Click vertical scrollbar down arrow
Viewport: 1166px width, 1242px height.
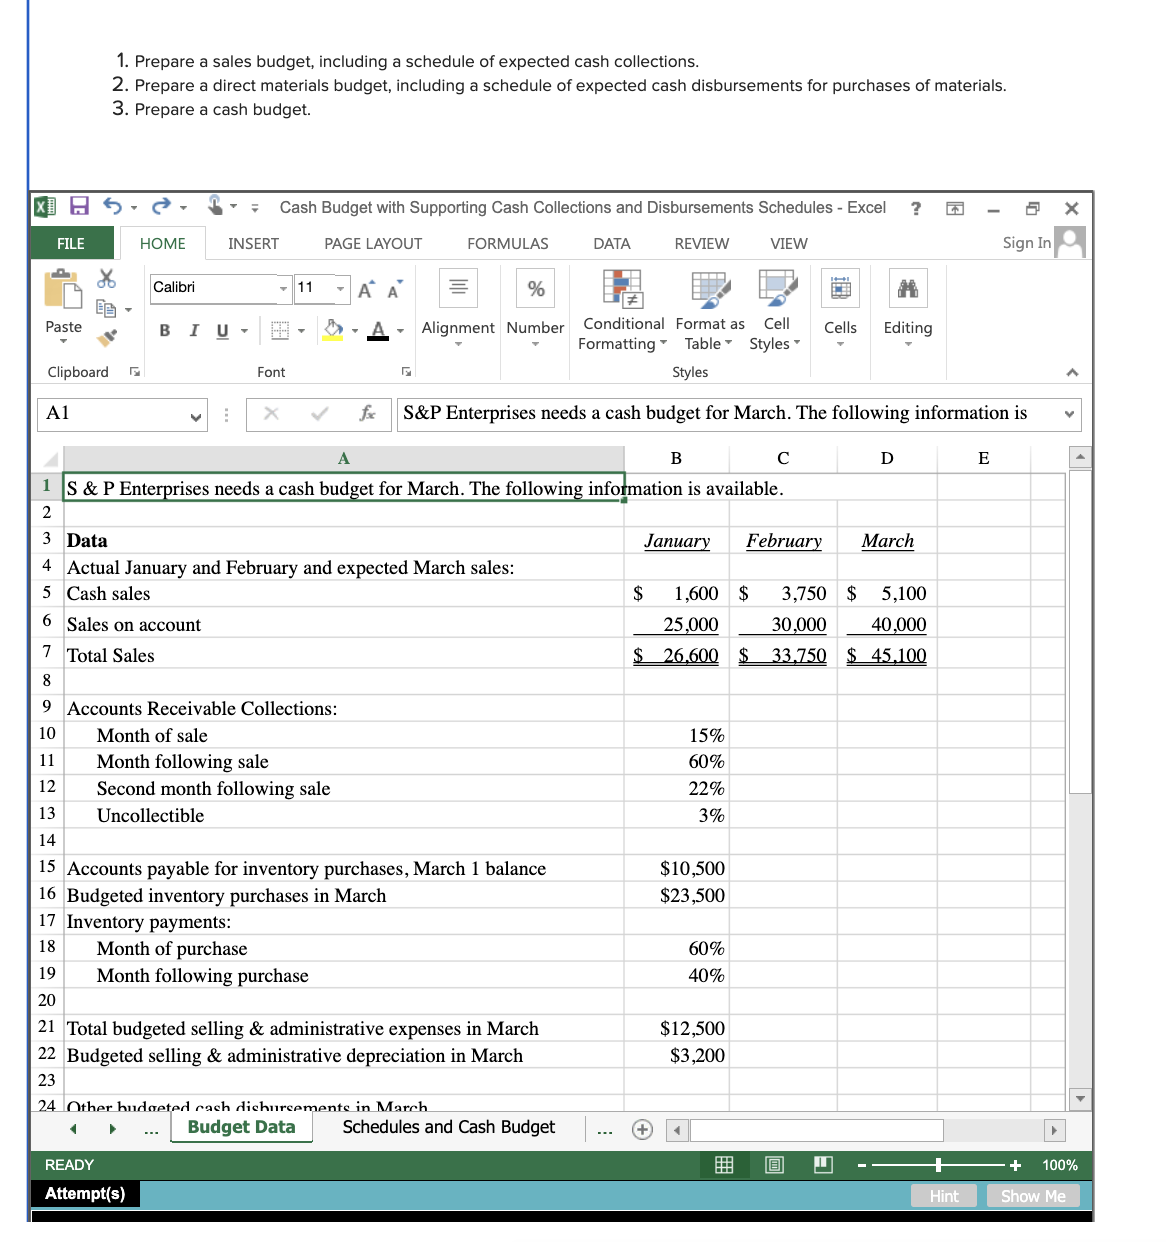[1080, 1099]
